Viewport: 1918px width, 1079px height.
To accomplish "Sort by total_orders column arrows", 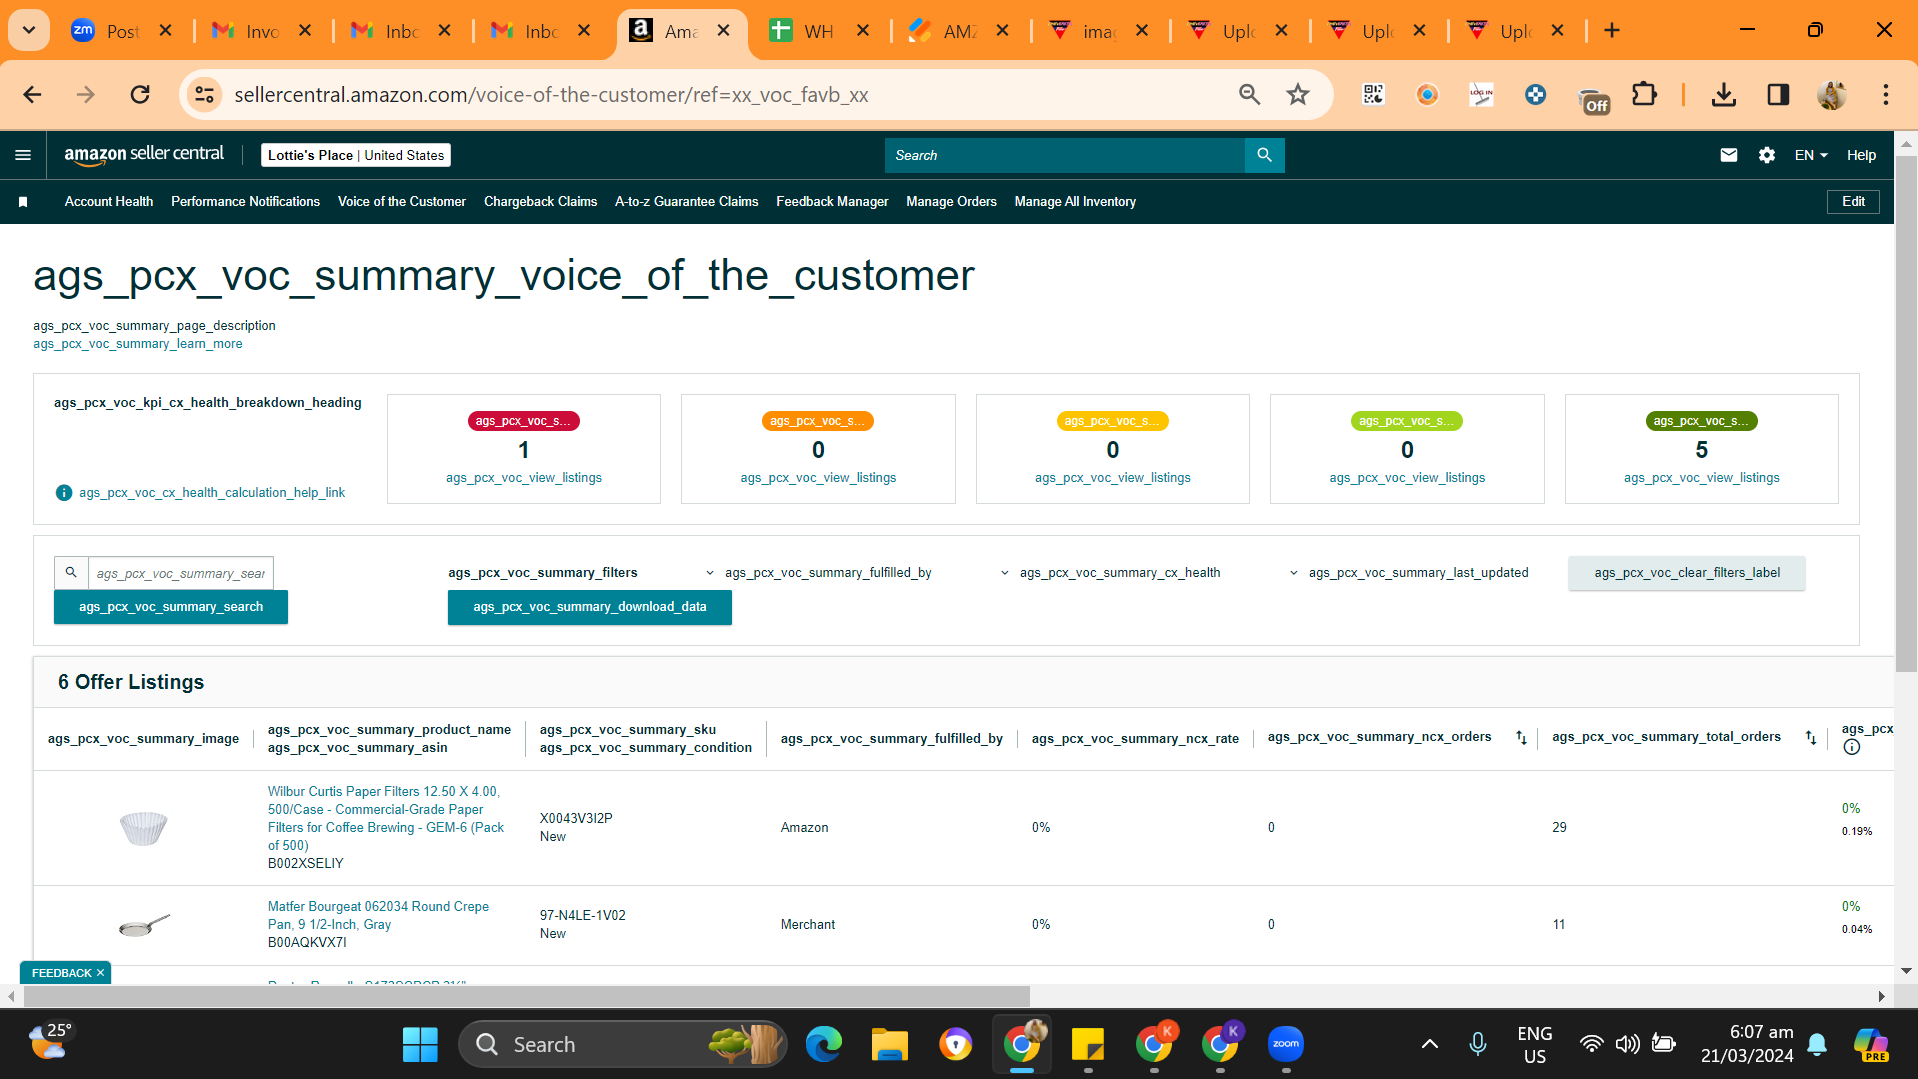I will tap(1810, 738).
